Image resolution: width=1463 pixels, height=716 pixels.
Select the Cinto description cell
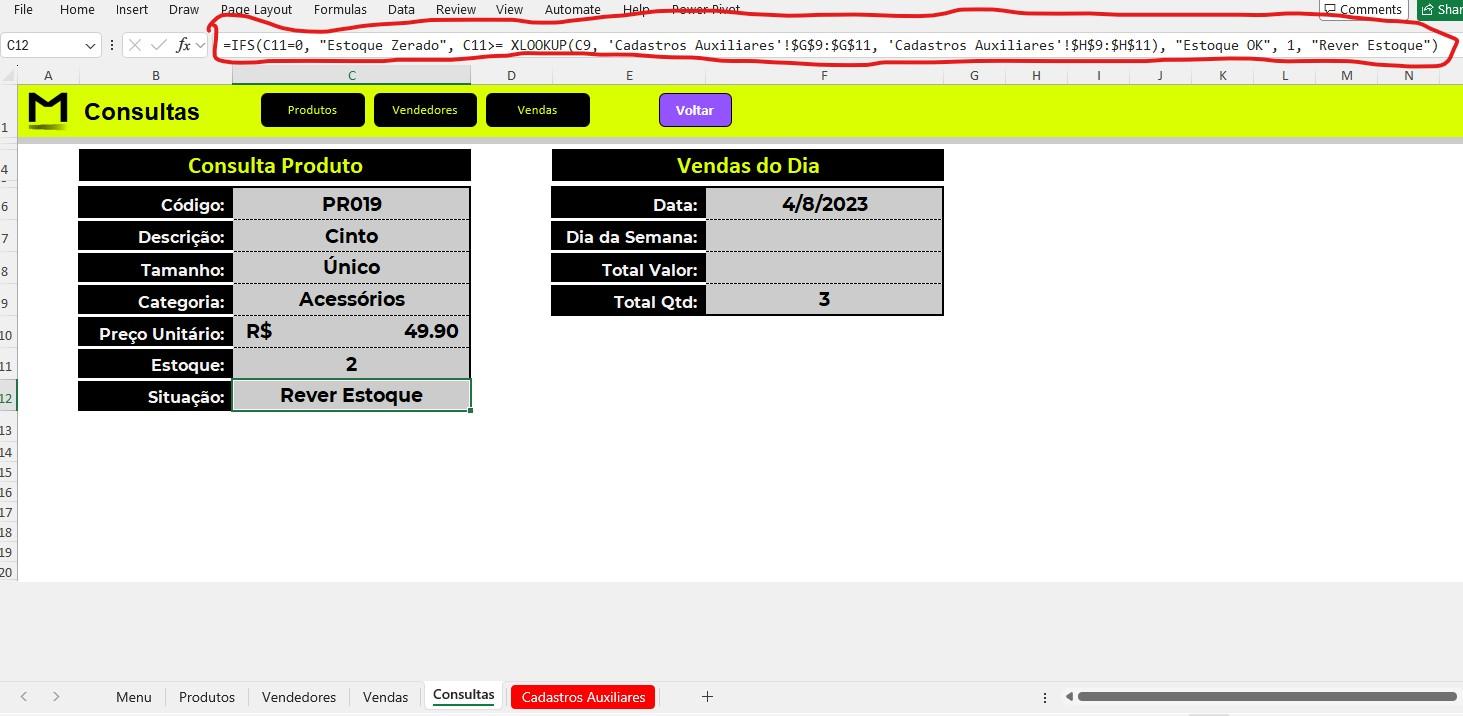pyautogui.click(x=351, y=236)
